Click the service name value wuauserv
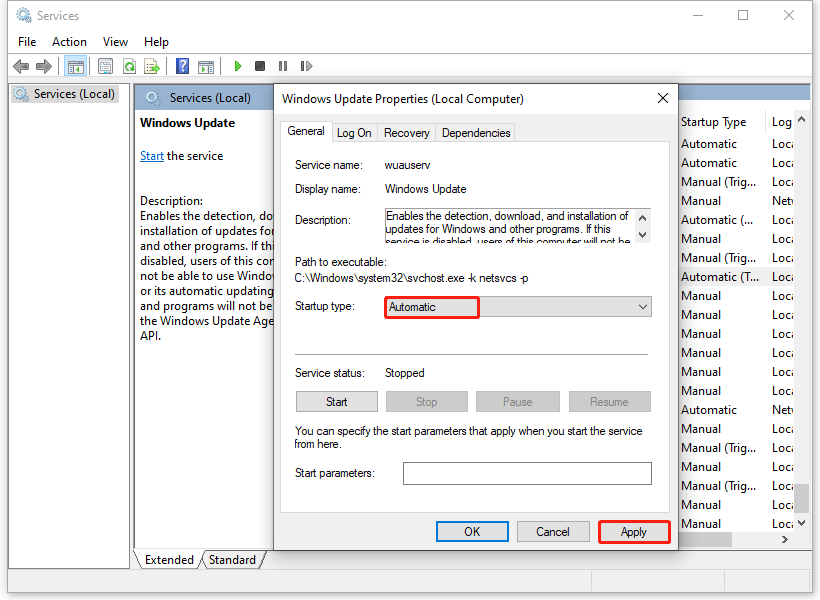Image resolution: width=820 pixels, height=600 pixels. point(407,165)
